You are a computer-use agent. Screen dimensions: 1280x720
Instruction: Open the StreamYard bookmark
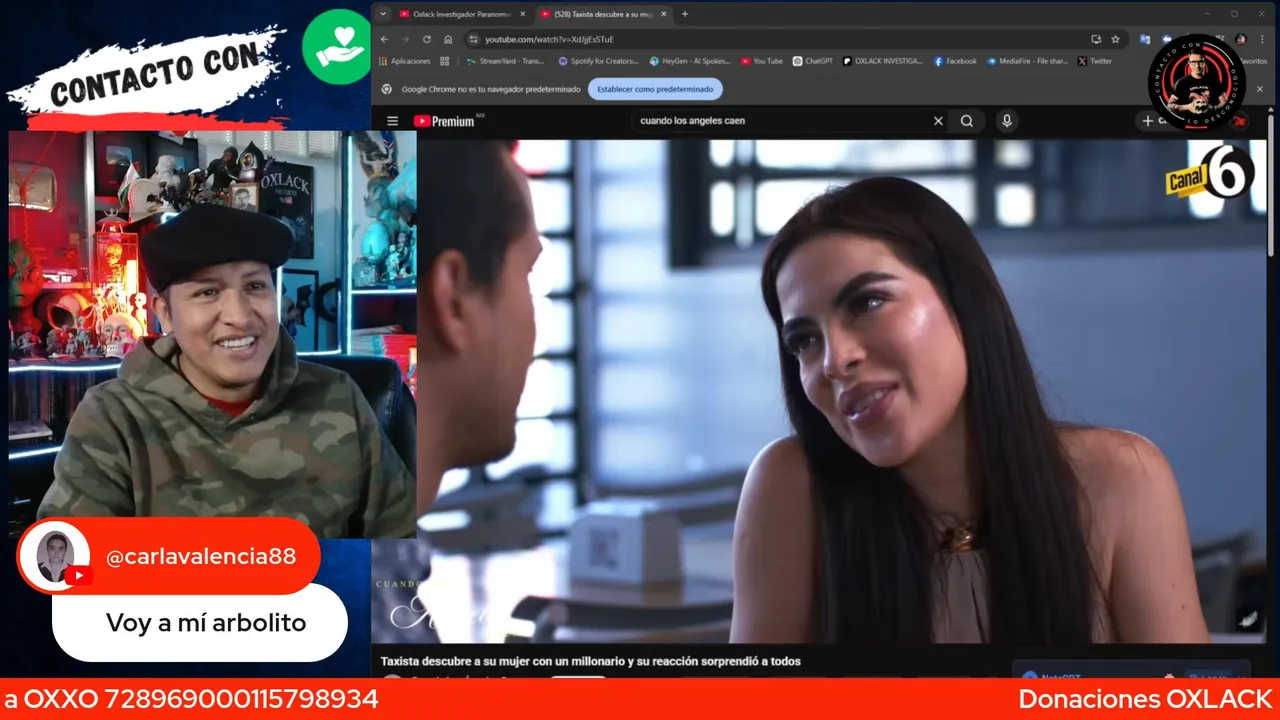(x=505, y=61)
